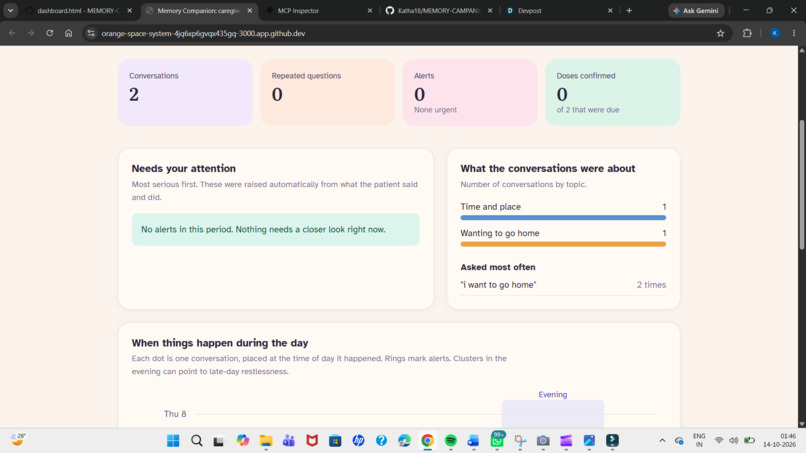Click the 'Thu 8' timeline row label
806x453 pixels.
[x=175, y=414]
